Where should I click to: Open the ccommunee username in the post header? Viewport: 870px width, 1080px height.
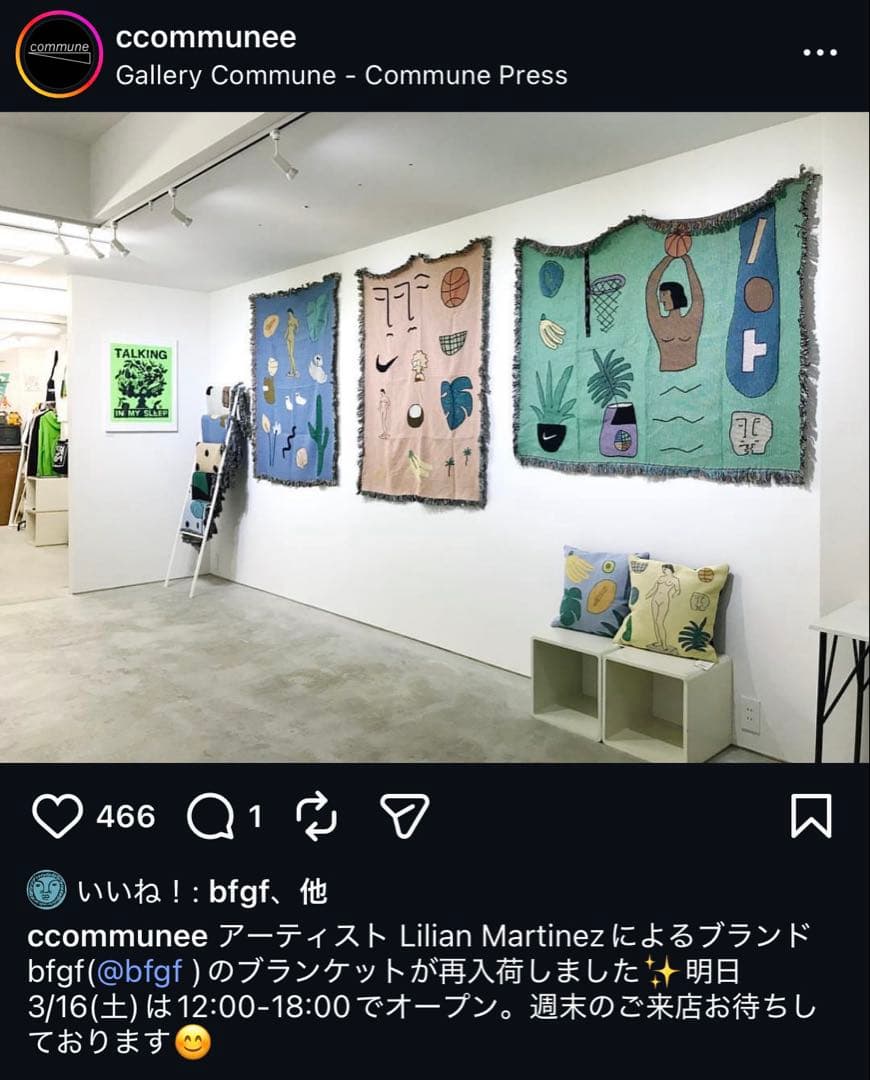[x=206, y=37]
